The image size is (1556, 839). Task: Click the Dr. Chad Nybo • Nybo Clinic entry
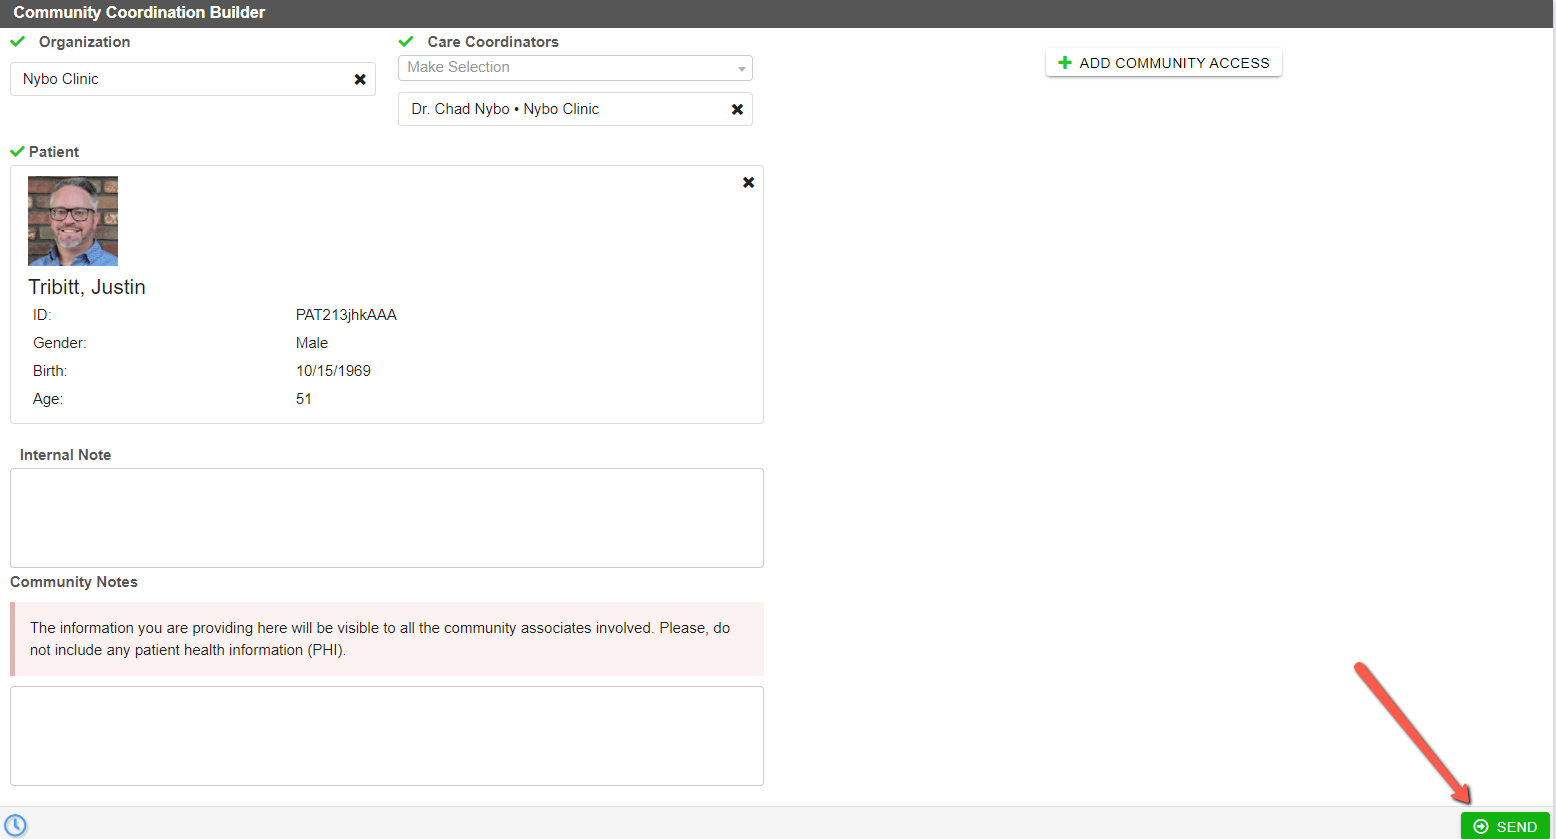point(575,109)
